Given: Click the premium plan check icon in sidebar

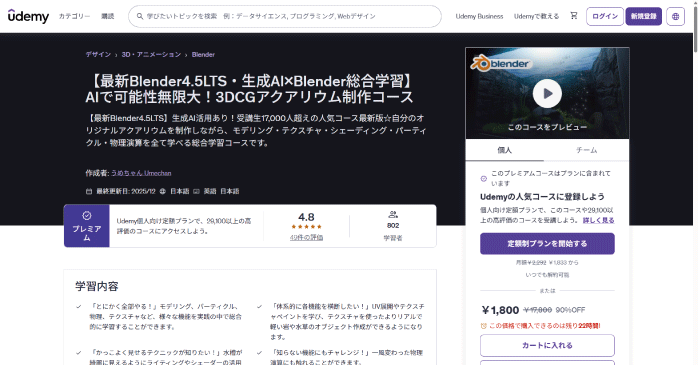Looking at the screenshot, I should [483, 178].
